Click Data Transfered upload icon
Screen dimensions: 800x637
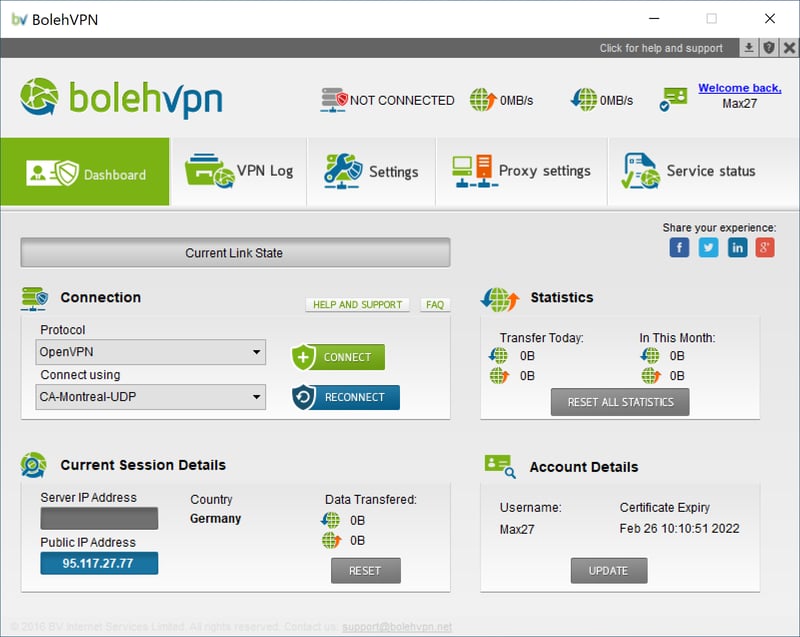pos(331,540)
